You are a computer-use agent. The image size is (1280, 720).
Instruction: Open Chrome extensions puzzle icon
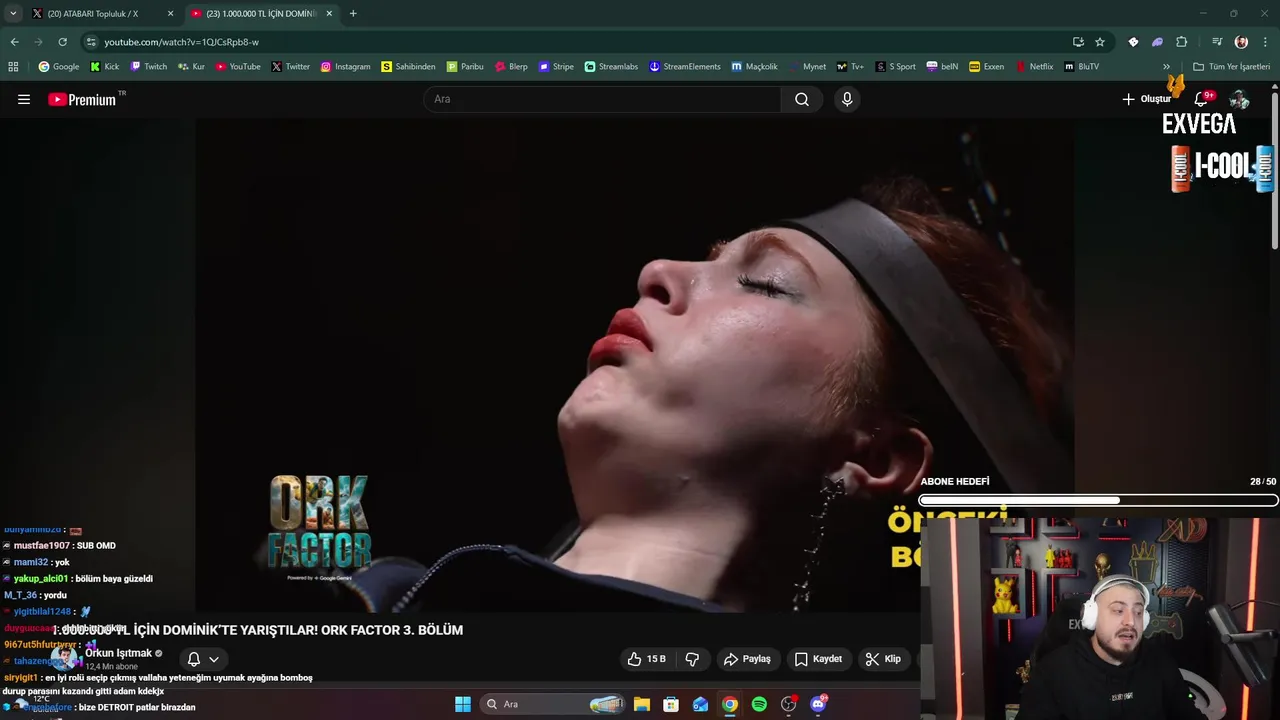1181,42
